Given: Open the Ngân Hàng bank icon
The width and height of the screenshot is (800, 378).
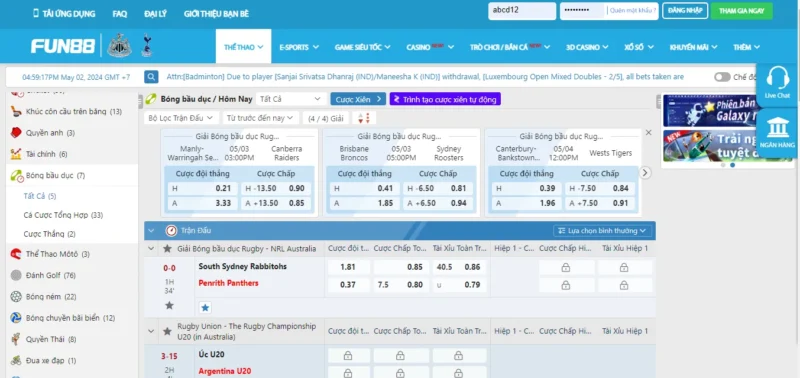Looking at the screenshot, I should 777,128.
